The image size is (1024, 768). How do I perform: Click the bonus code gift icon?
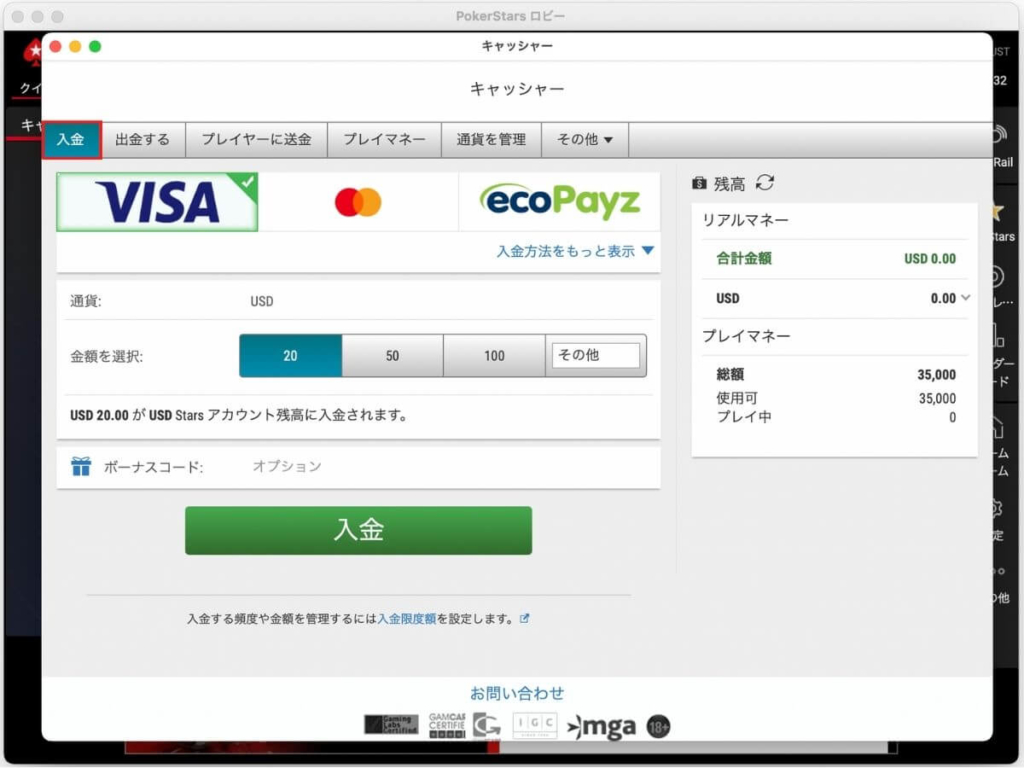(81, 466)
